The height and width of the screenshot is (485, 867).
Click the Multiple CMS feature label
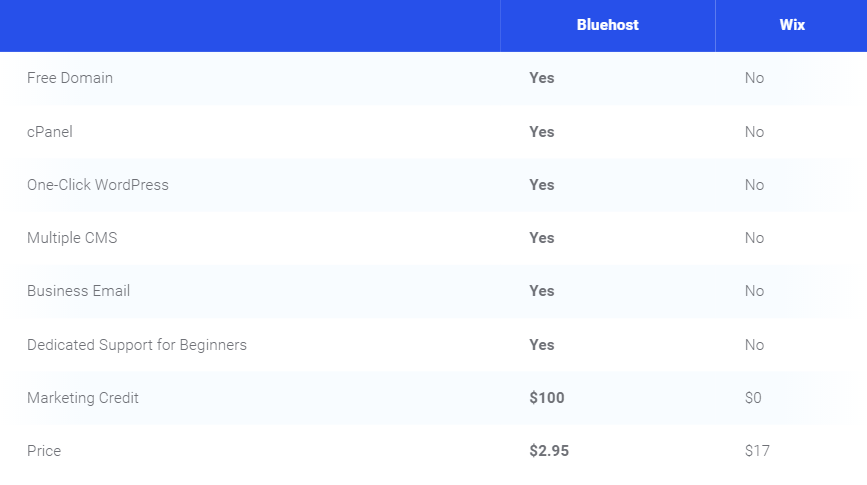(72, 238)
